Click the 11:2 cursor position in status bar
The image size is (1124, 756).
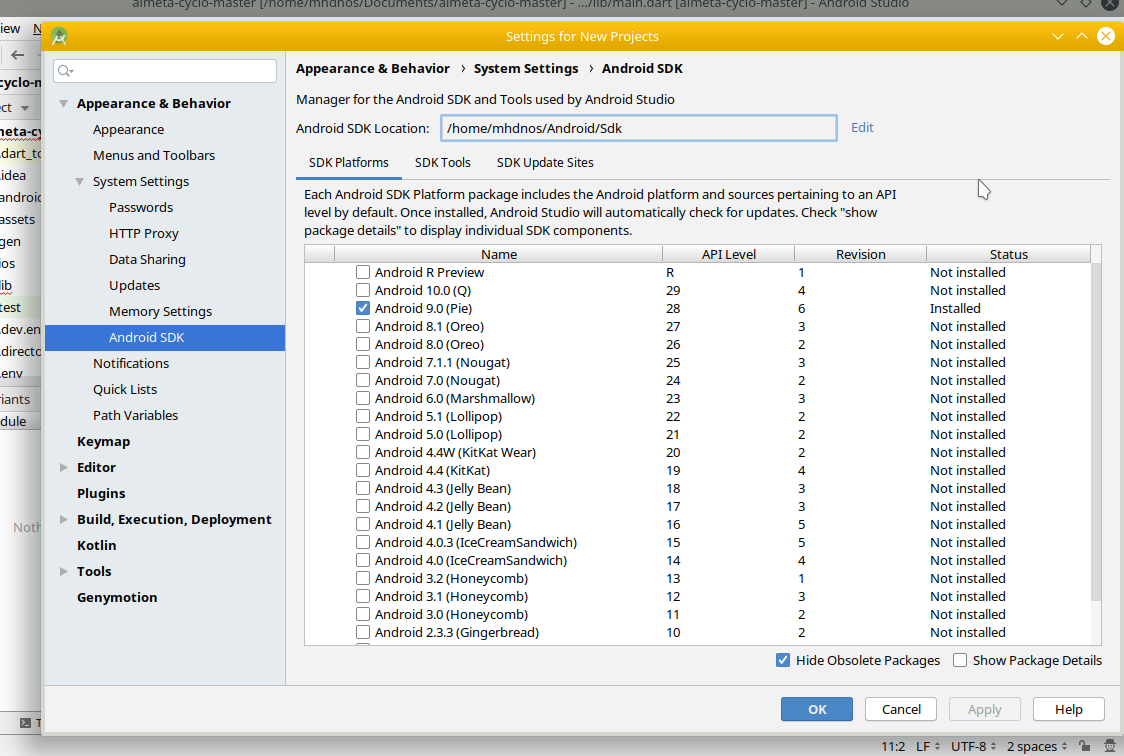[892, 746]
